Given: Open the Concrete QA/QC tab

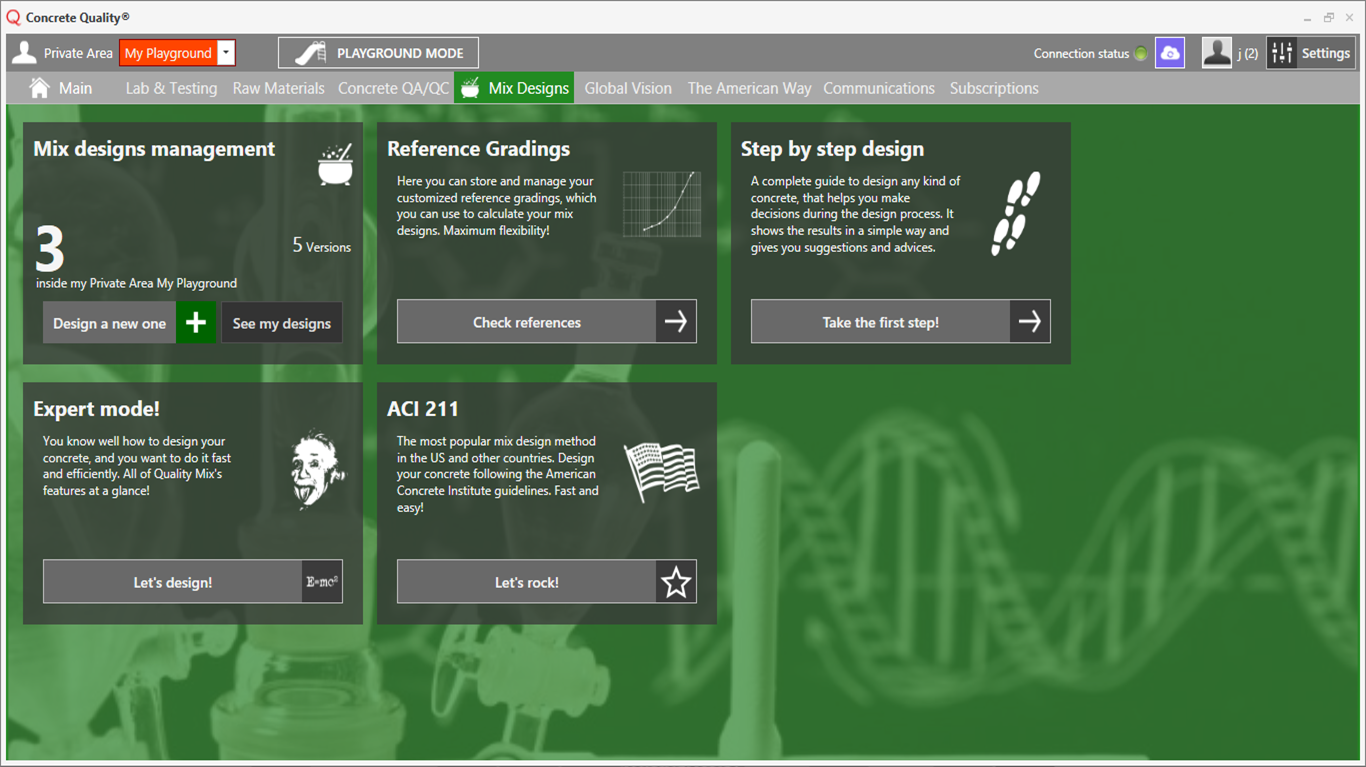Looking at the screenshot, I should [394, 88].
